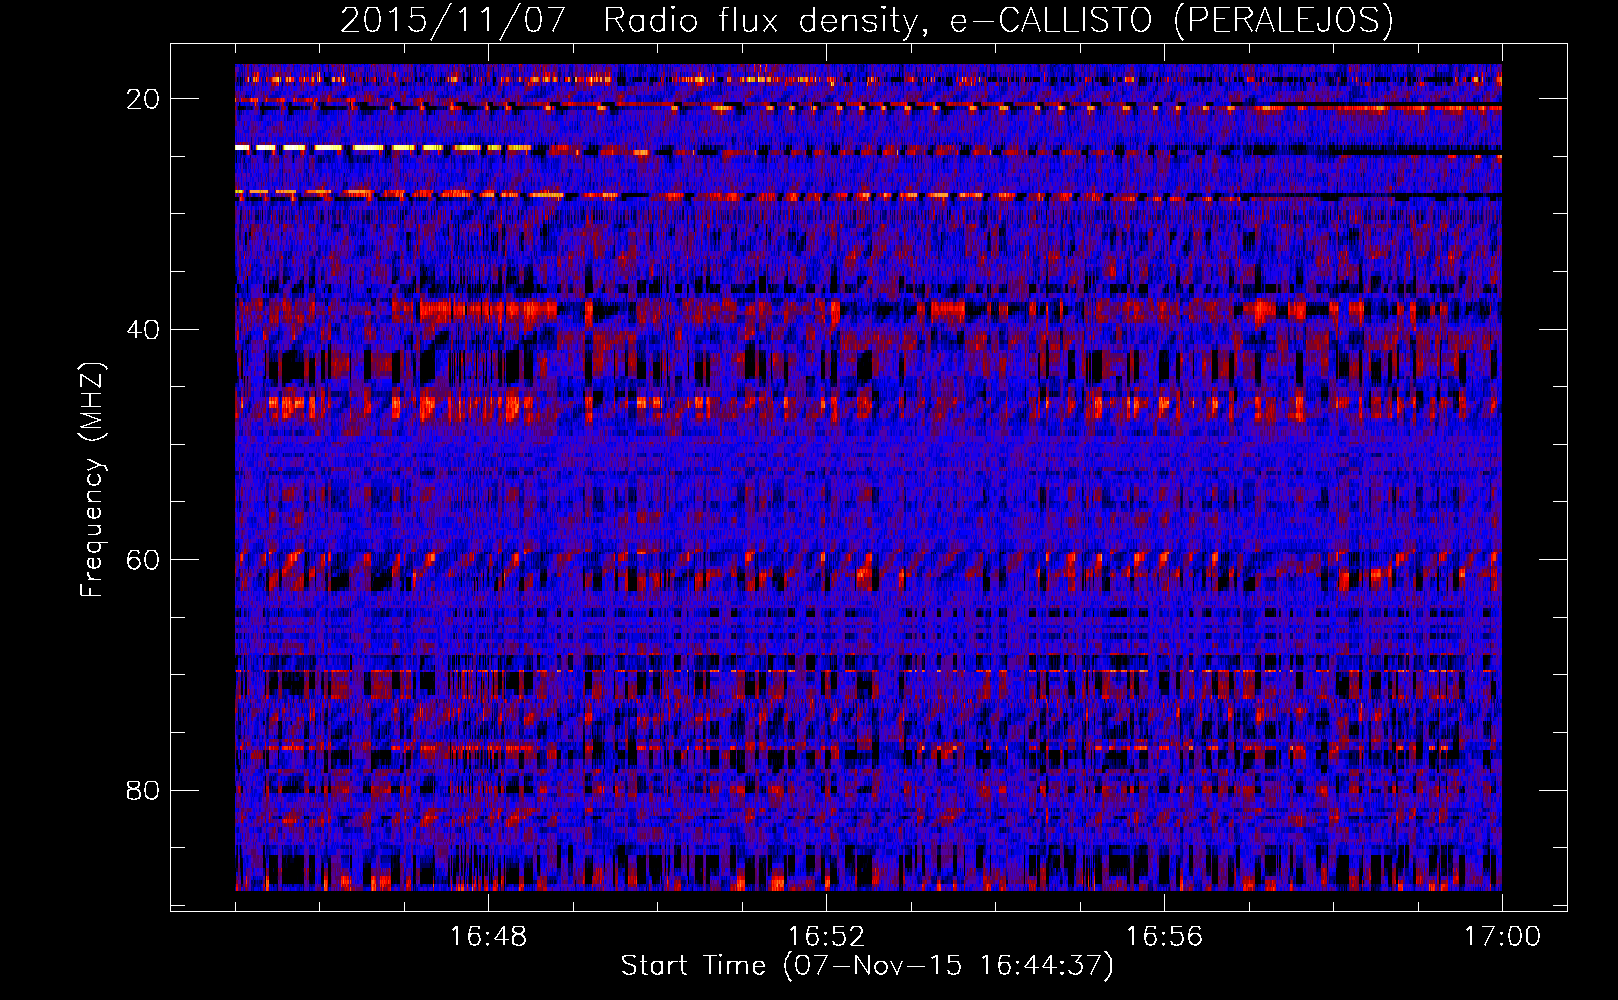Click the 16:52 time tick label
Screen dimensions: 1618x1000
click(x=826, y=937)
